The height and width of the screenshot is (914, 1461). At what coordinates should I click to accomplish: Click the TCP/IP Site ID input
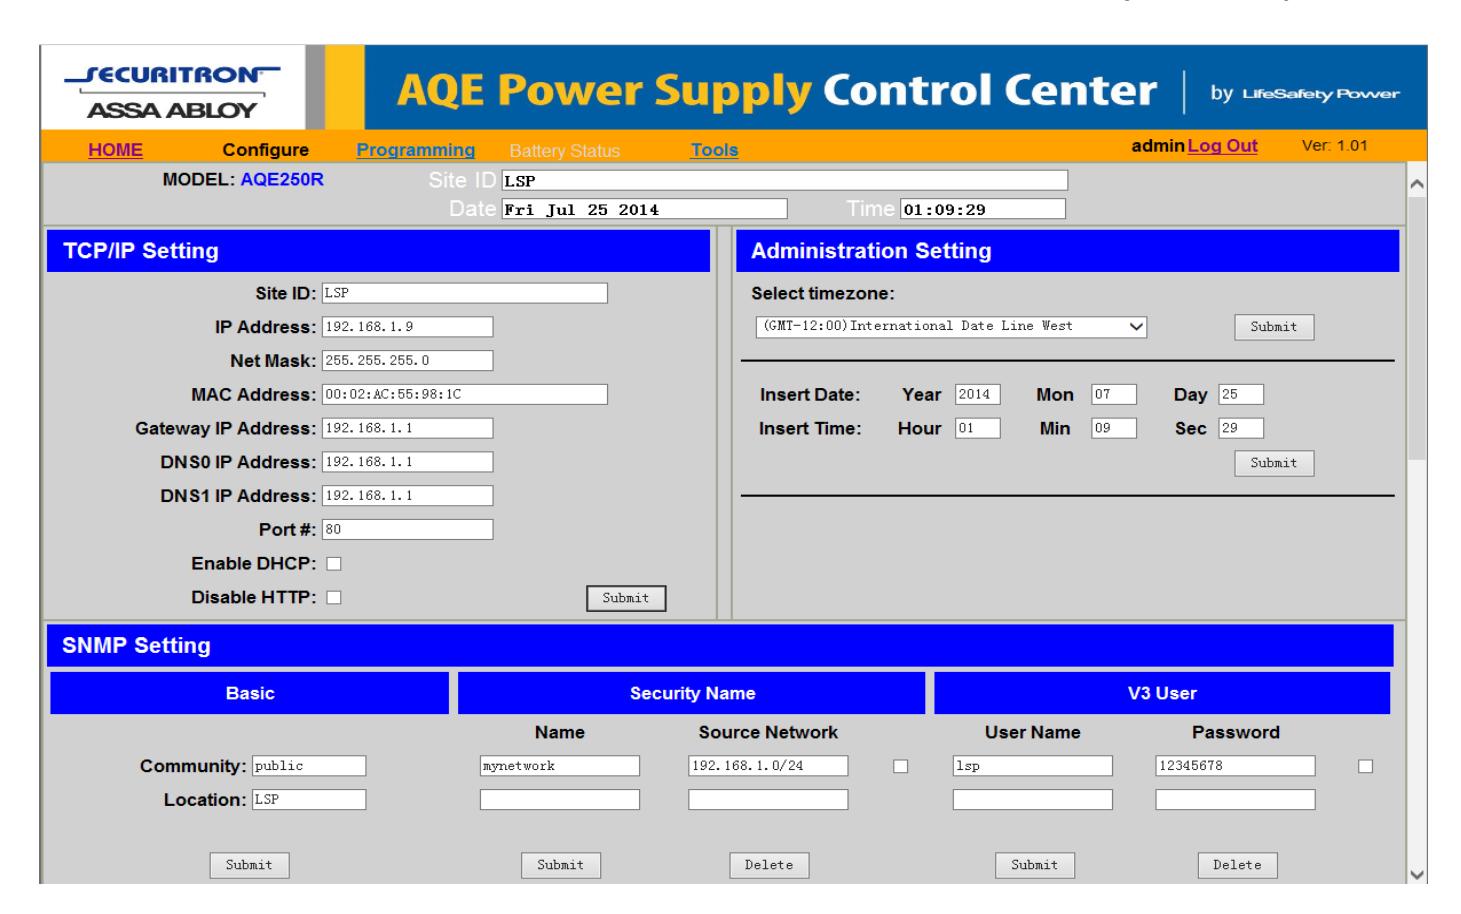tap(464, 293)
